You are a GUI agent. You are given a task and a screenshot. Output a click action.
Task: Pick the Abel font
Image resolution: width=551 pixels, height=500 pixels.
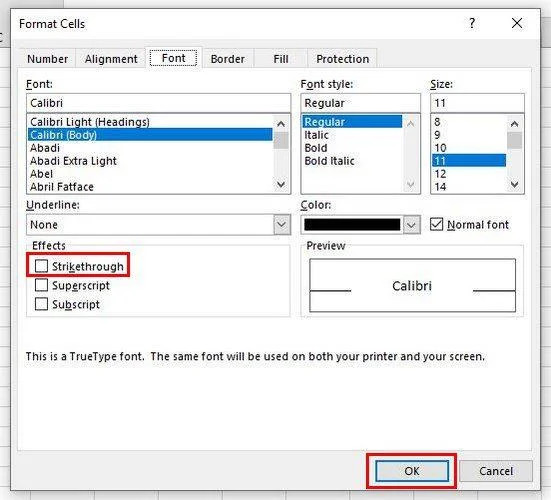tap(150, 174)
